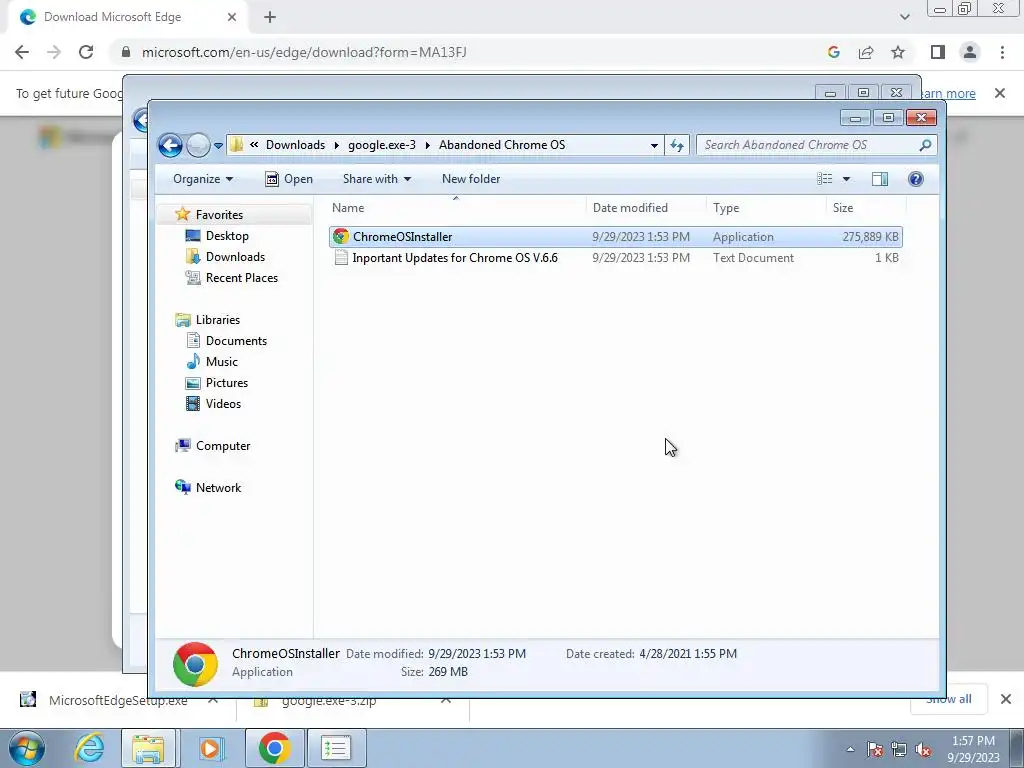Viewport: 1024px width, 768px height.
Task: Open Chrome tab search chevron
Action: pyautogui.click(x=904, y=17)
